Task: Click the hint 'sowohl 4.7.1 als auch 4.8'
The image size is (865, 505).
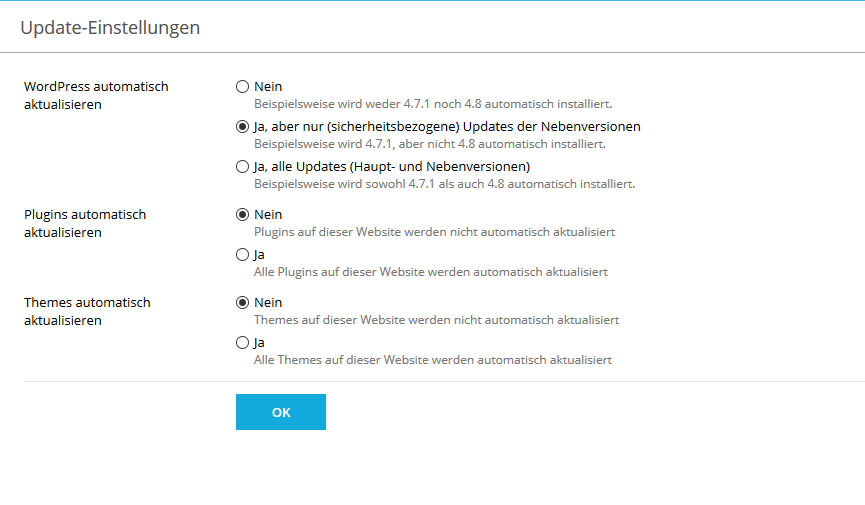Action: 444,184
